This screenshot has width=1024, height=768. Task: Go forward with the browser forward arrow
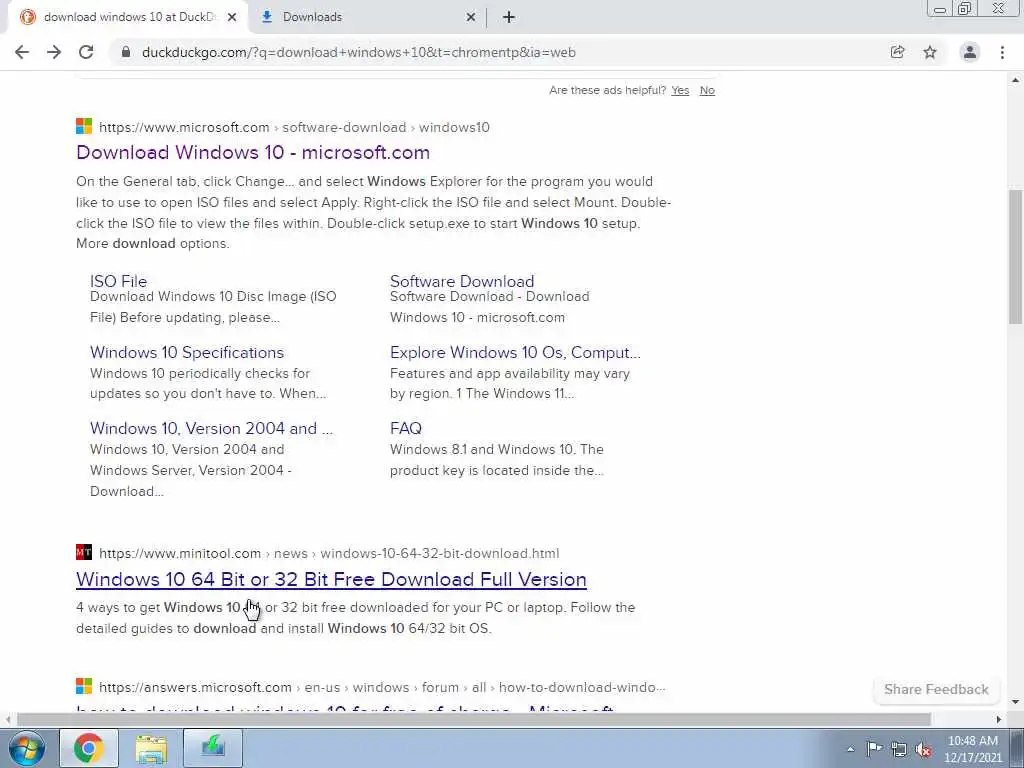(54, 52)
